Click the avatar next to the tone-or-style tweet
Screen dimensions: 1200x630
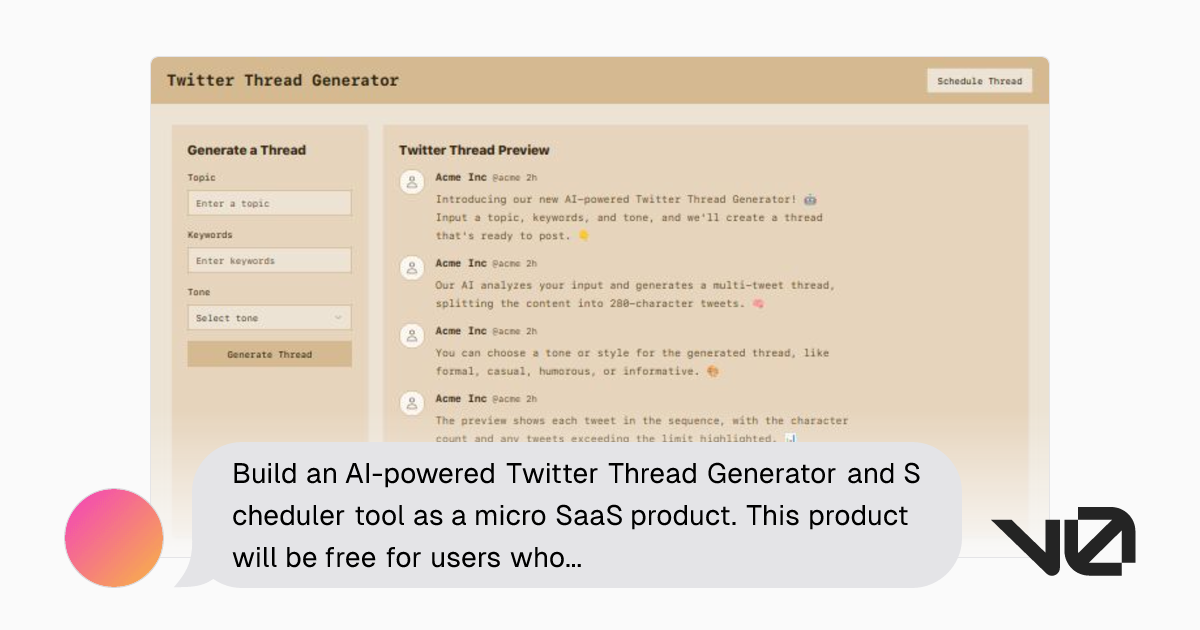tap(411, 335)
